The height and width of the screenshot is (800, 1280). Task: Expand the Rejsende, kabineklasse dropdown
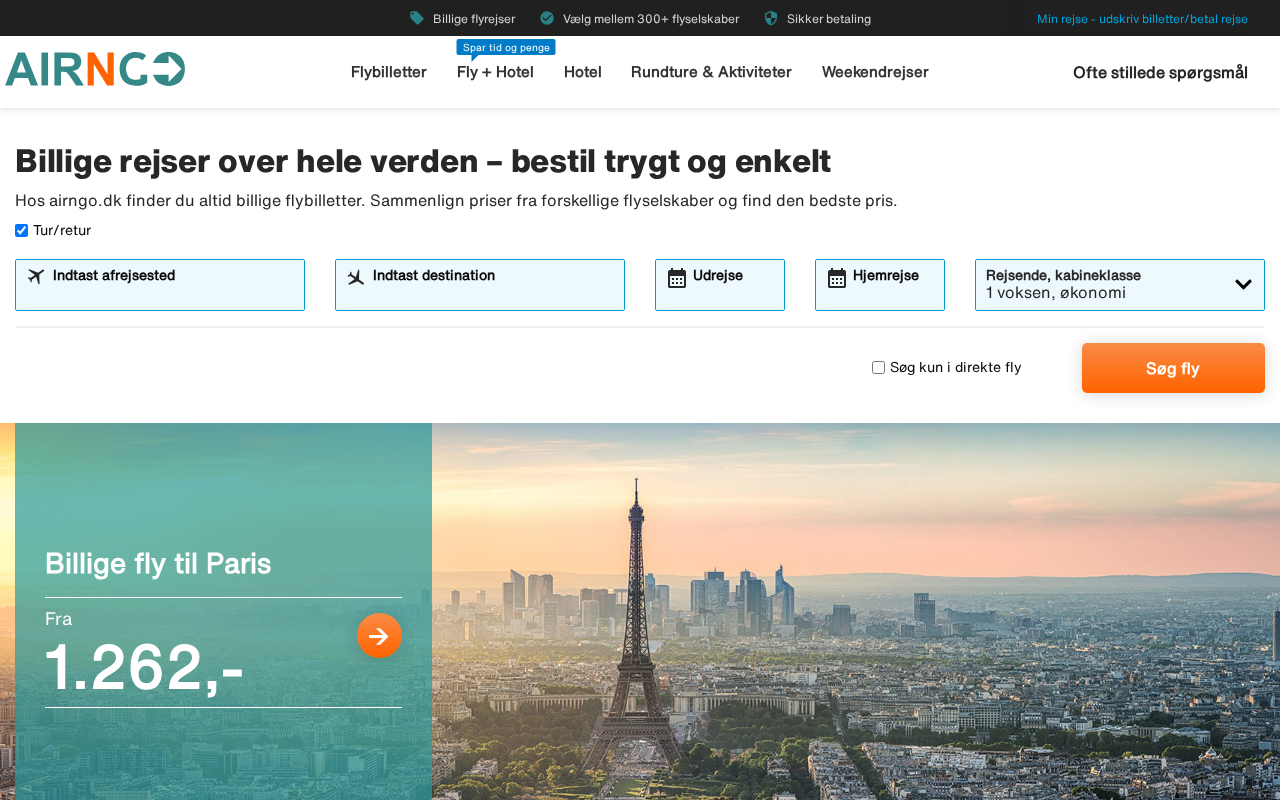coord(1120,285)
